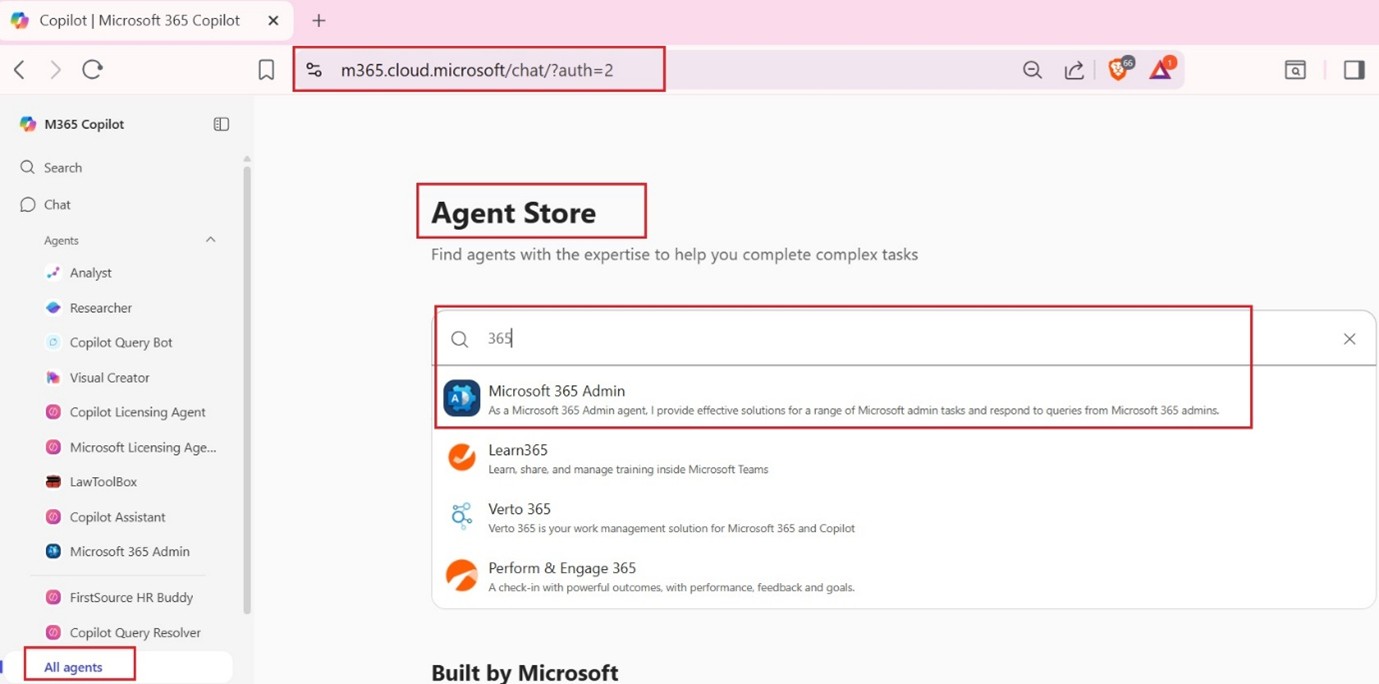
Task: Close the Copilot browser tab
Action: point(274,20)
